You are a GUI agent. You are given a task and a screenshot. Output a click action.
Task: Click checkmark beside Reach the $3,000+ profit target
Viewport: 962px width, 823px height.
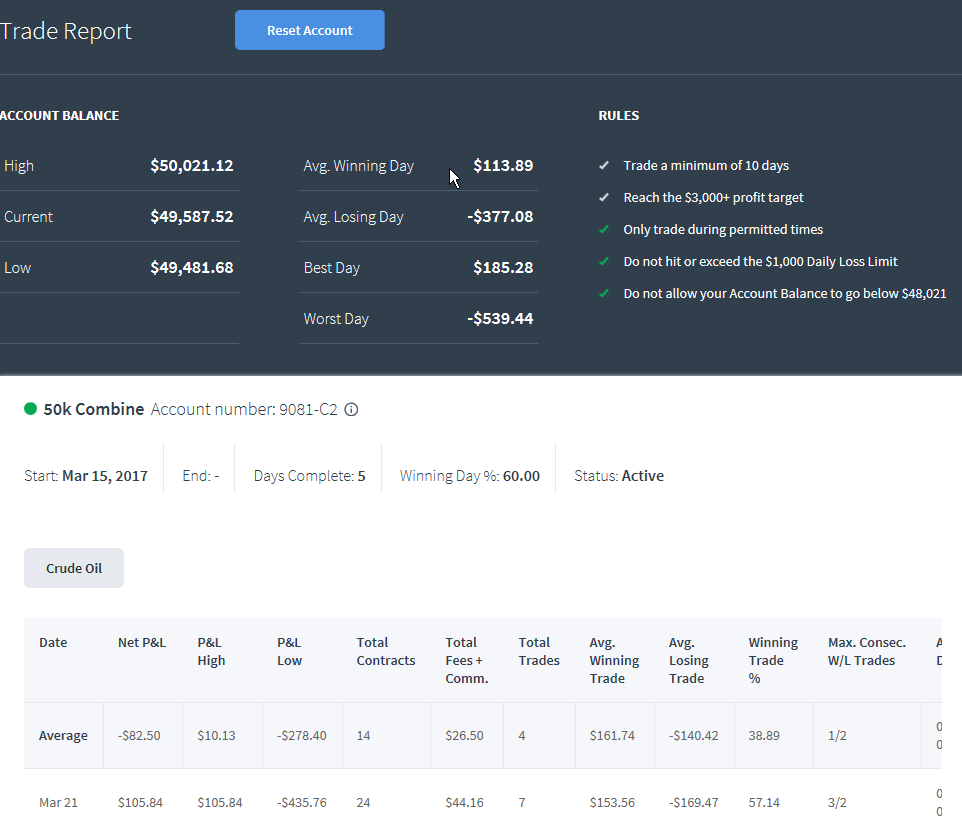[x=604, y=197]
